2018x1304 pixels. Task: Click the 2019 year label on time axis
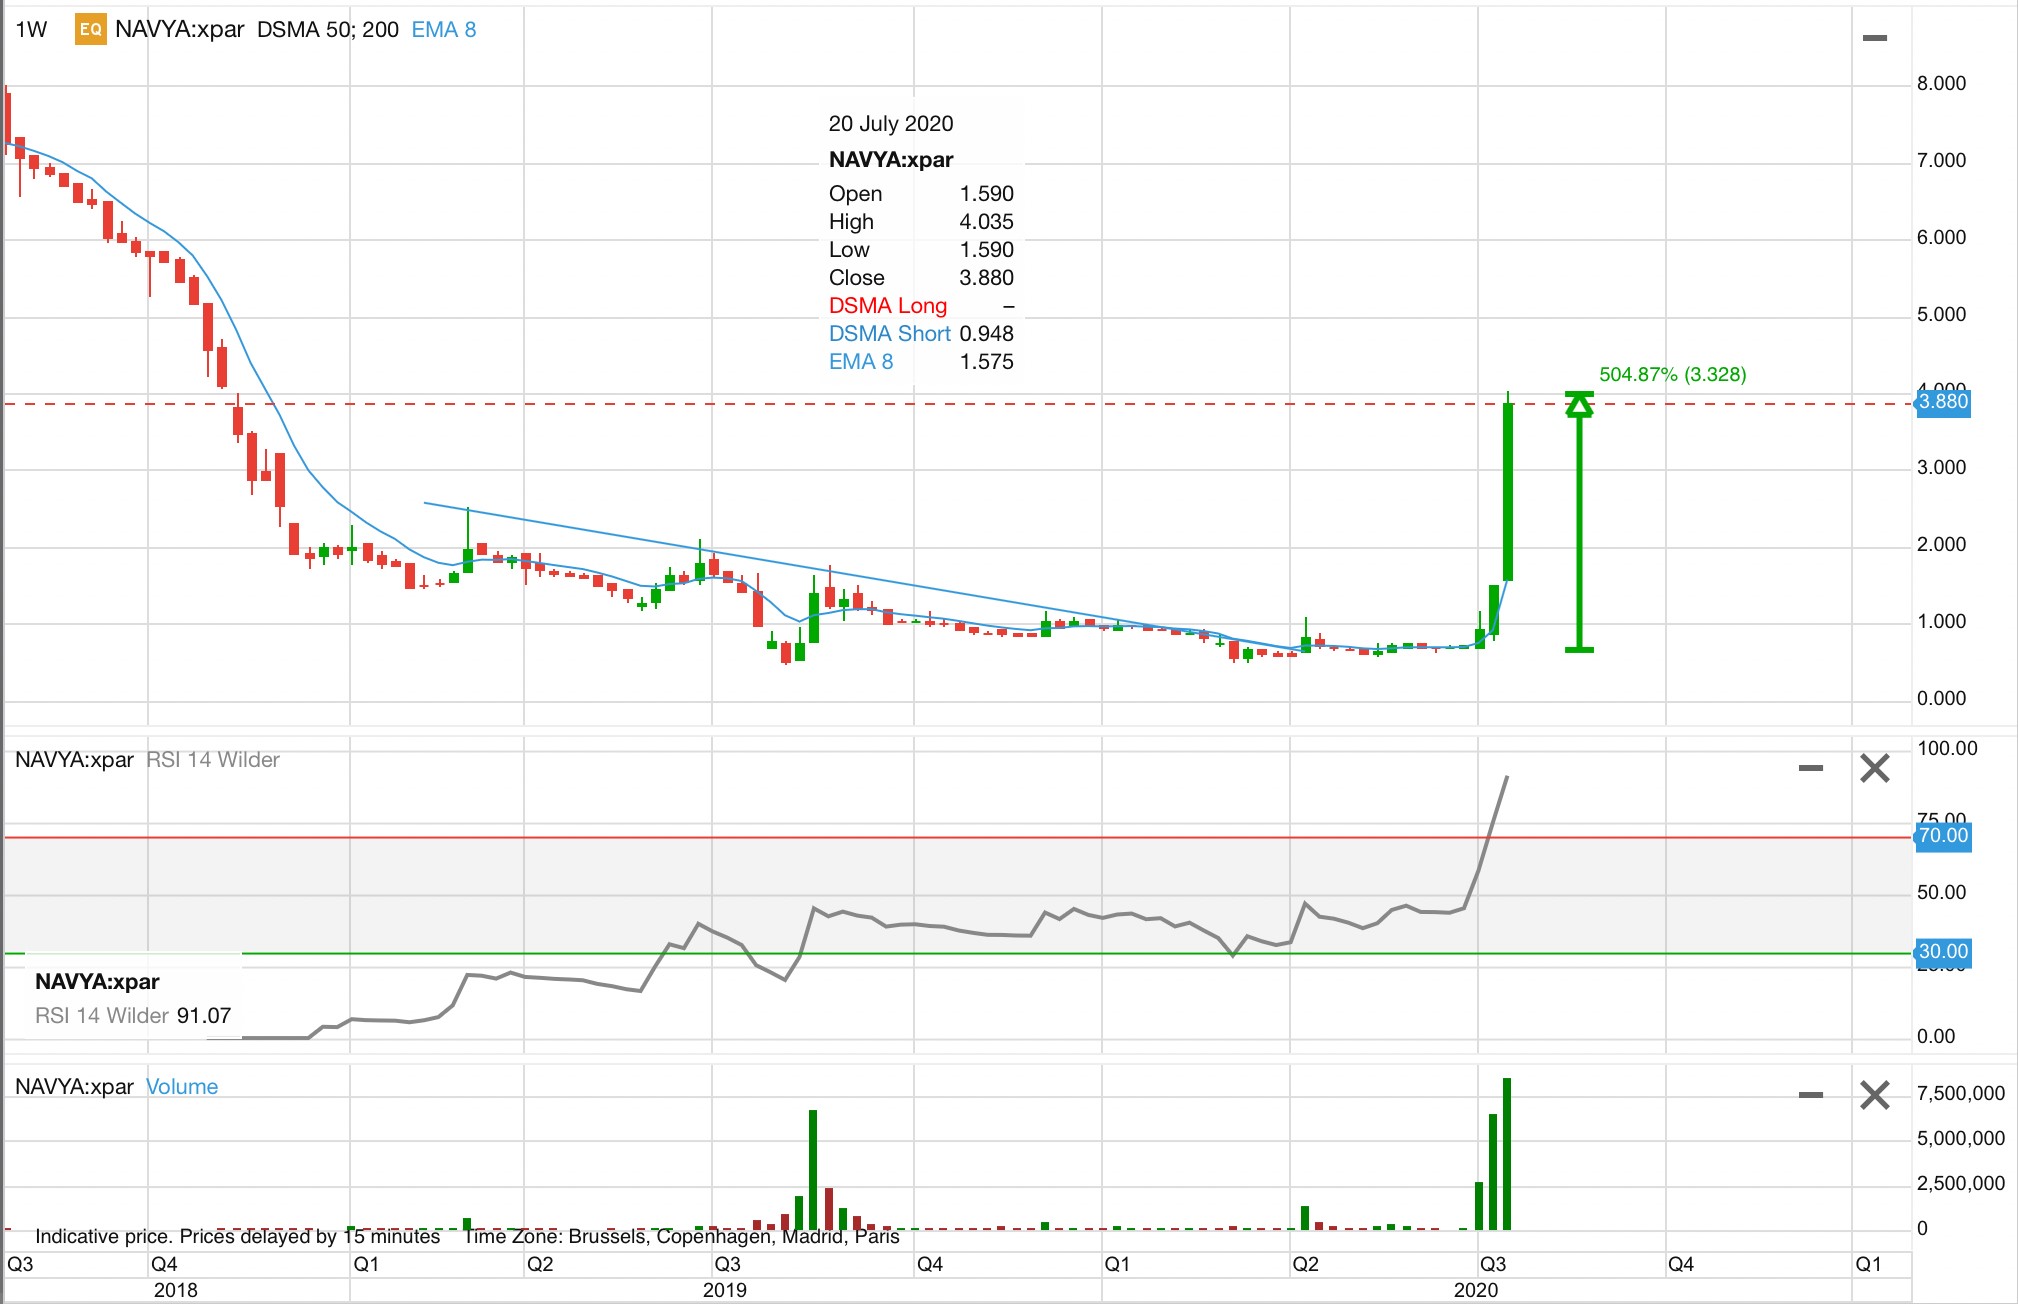(x=725, y=1290)
